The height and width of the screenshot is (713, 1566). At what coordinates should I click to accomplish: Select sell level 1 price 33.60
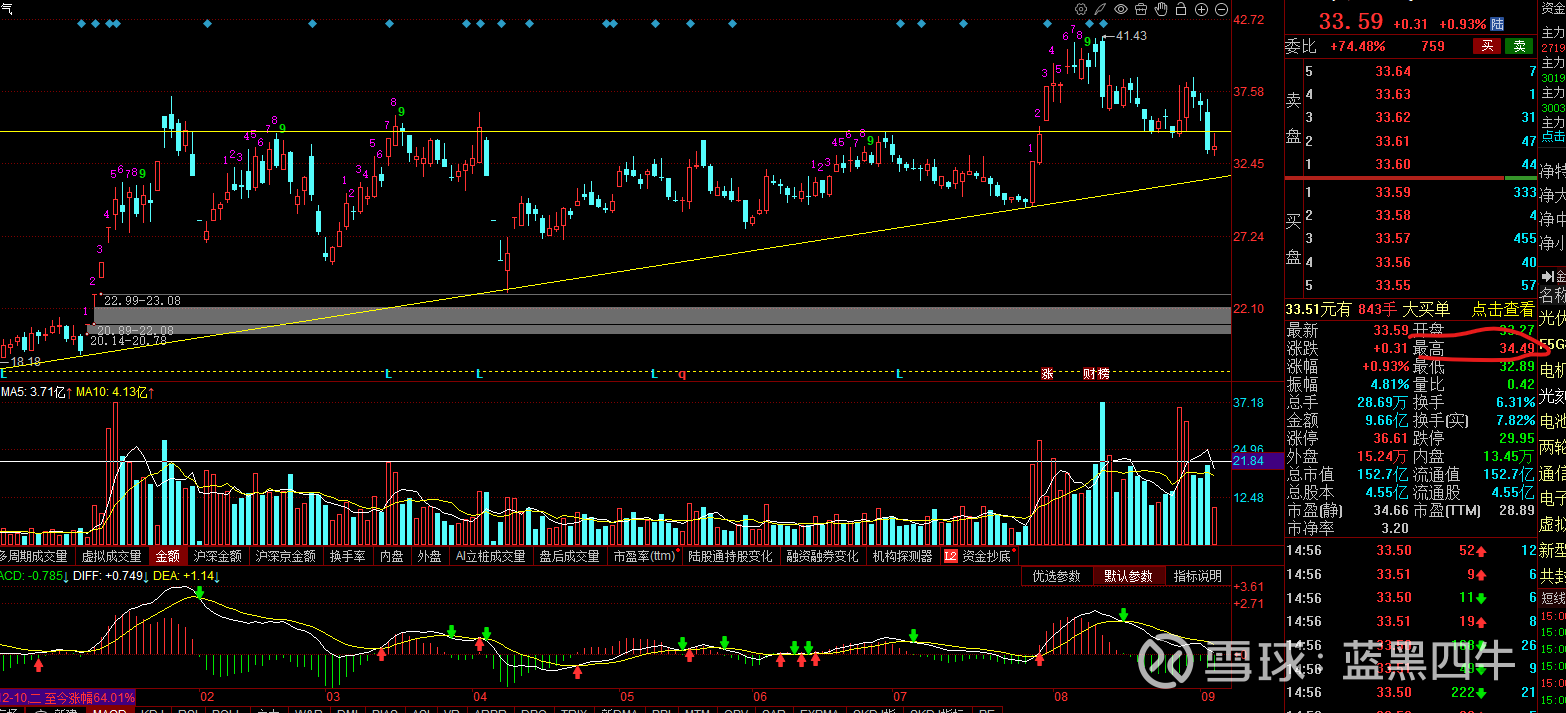[x=1393, y=164]
